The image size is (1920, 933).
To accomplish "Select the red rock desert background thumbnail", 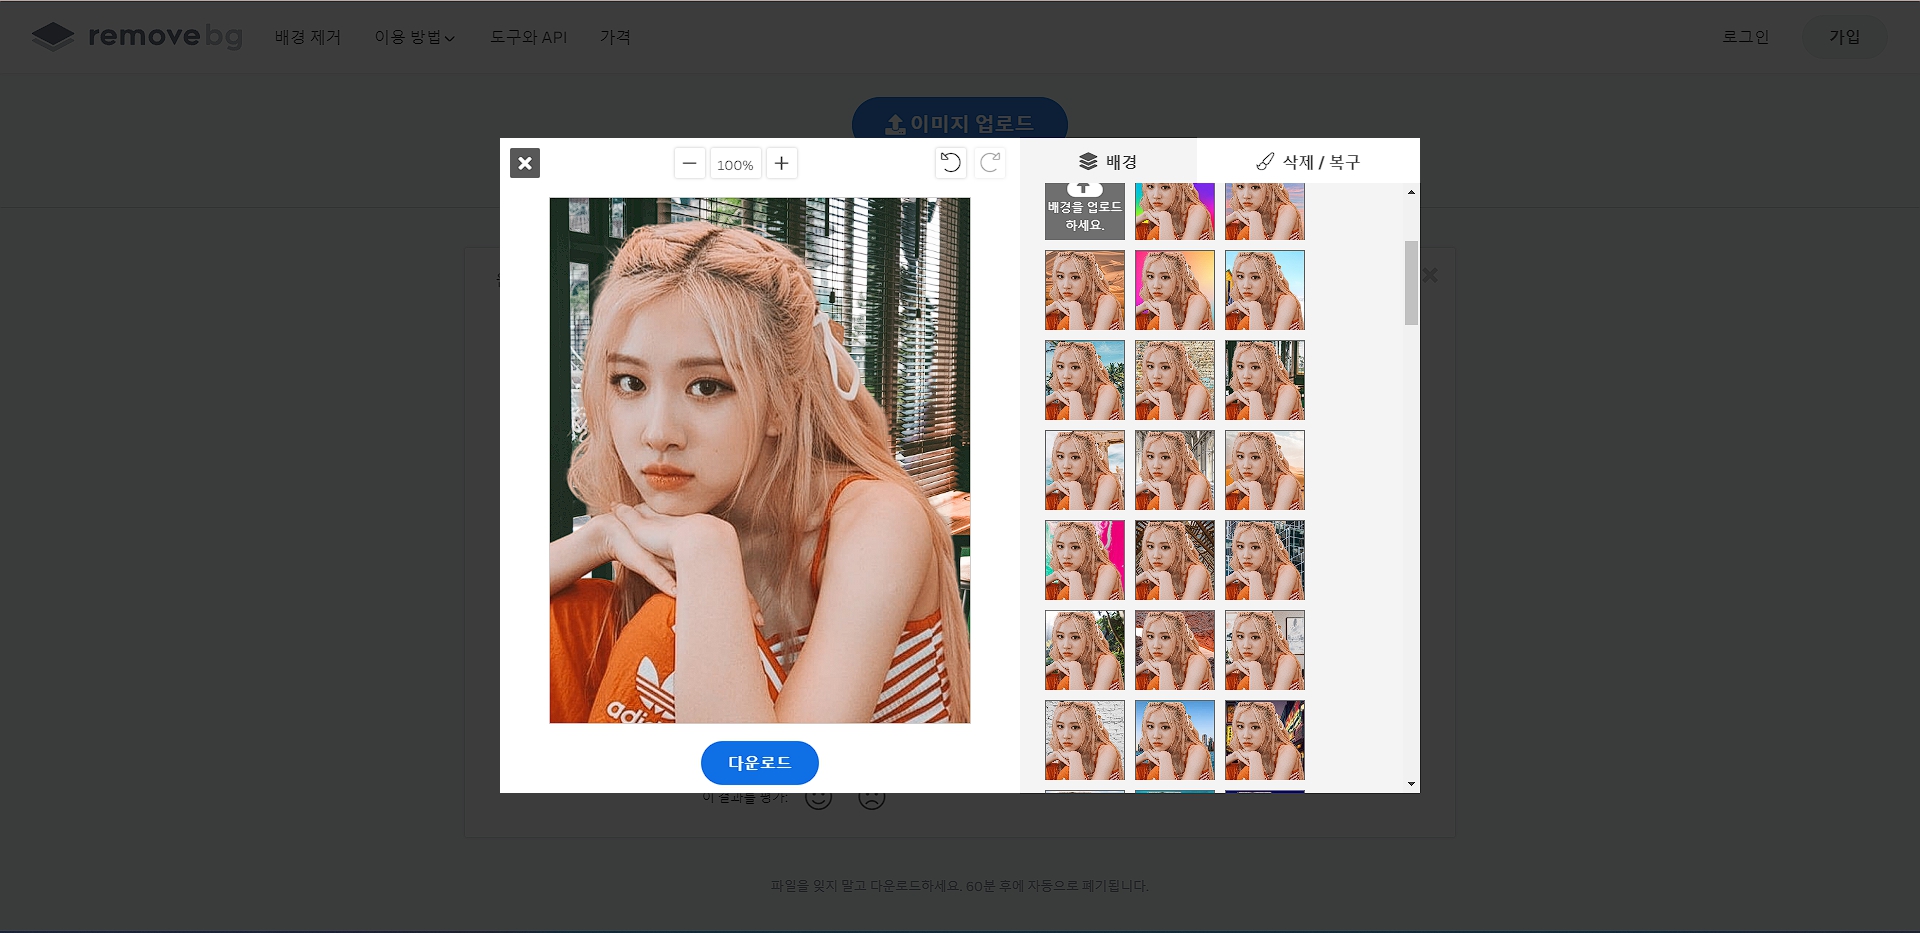I will (x=1175, y=650).
